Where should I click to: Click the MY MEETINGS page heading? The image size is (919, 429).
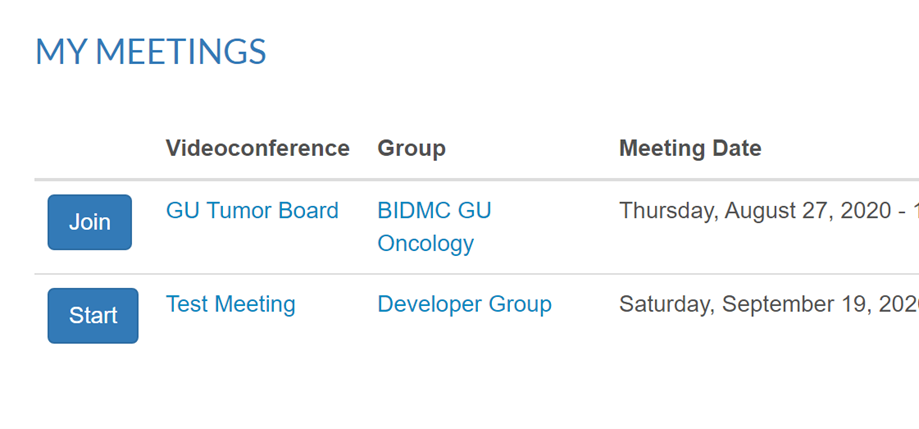tap(151, 52)
